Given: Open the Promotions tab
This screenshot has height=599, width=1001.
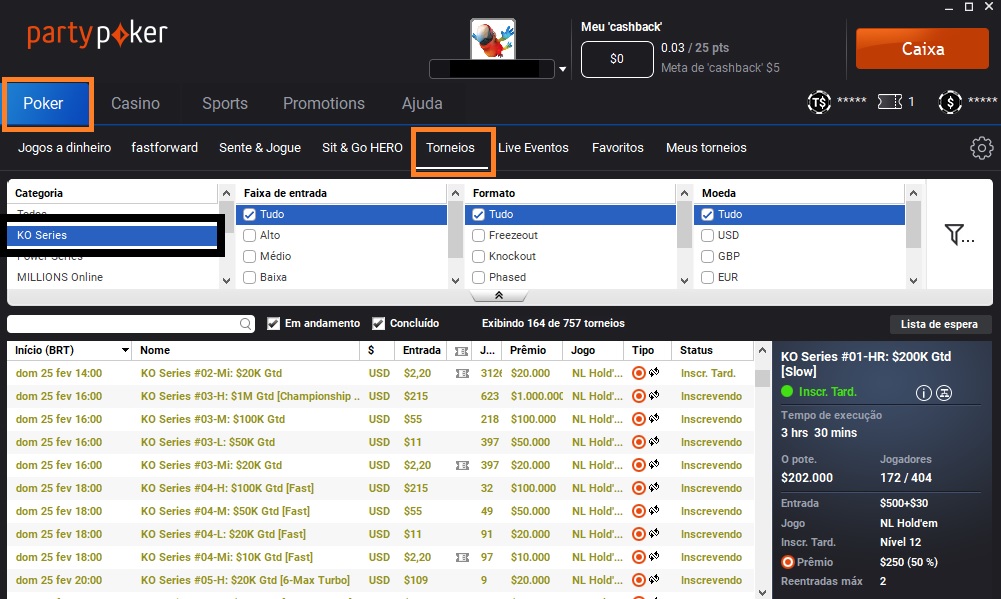Looking at the screenshot, I should 324,103.
